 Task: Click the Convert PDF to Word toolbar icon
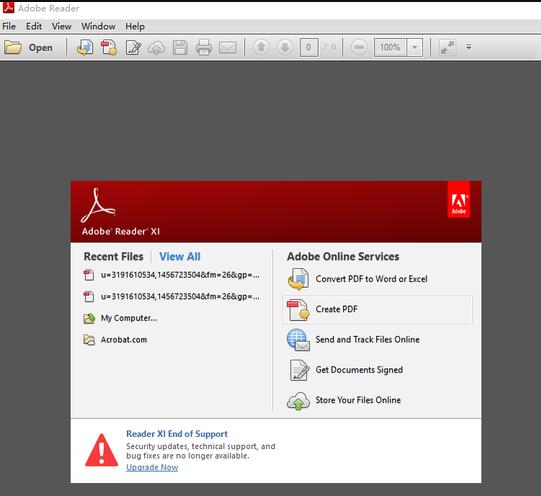85,47
